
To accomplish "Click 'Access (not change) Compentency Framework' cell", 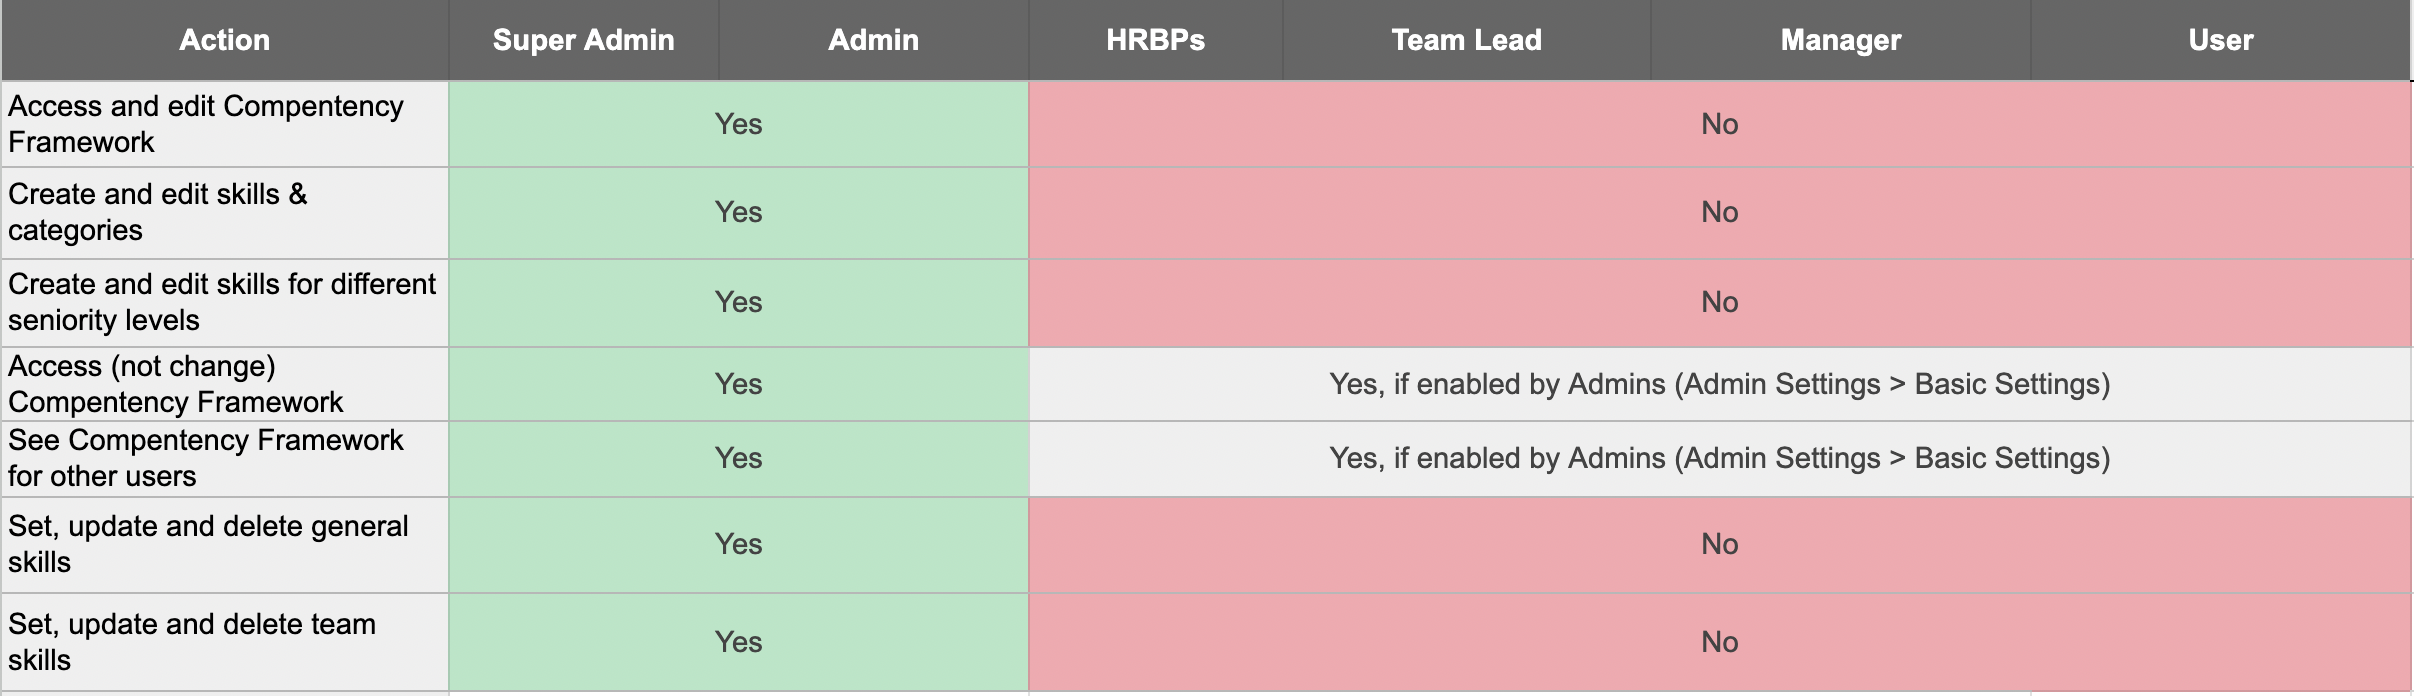I will [225, 384].
